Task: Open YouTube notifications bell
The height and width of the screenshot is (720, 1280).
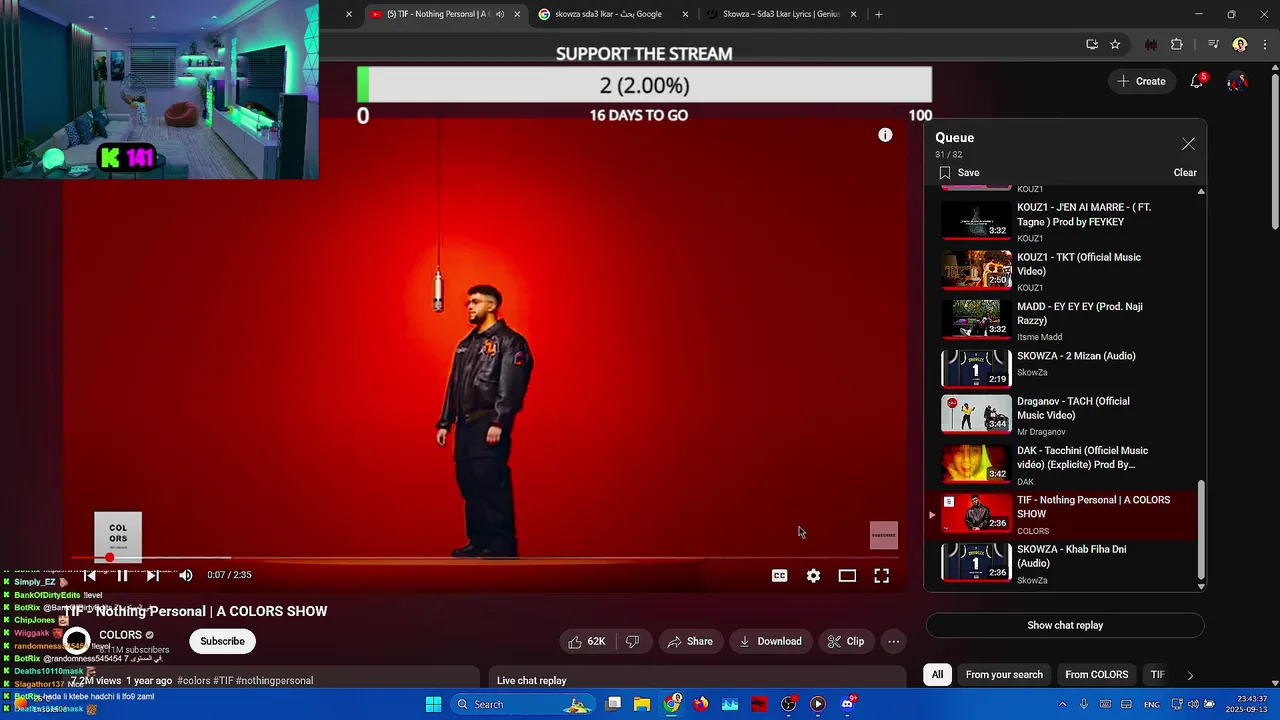Action: [1197, 81]
